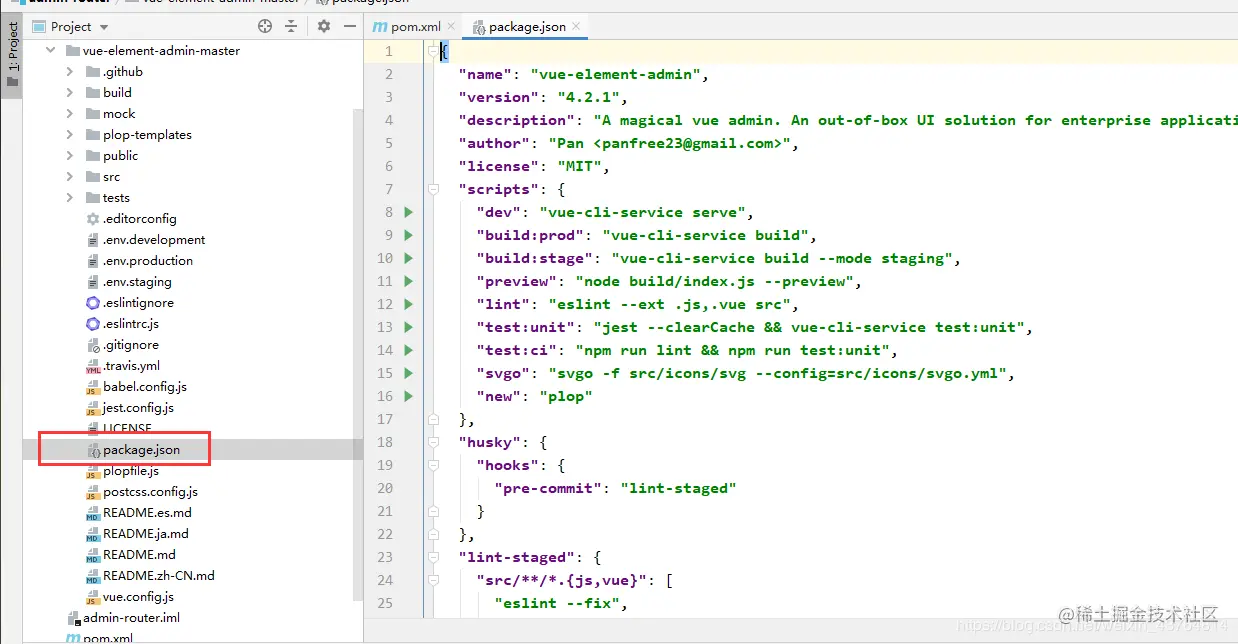Image resolution: width=1238 pixels, height=644 pixels.
Task: Expand the src folder arrow
Action: (x=69, y=176)
